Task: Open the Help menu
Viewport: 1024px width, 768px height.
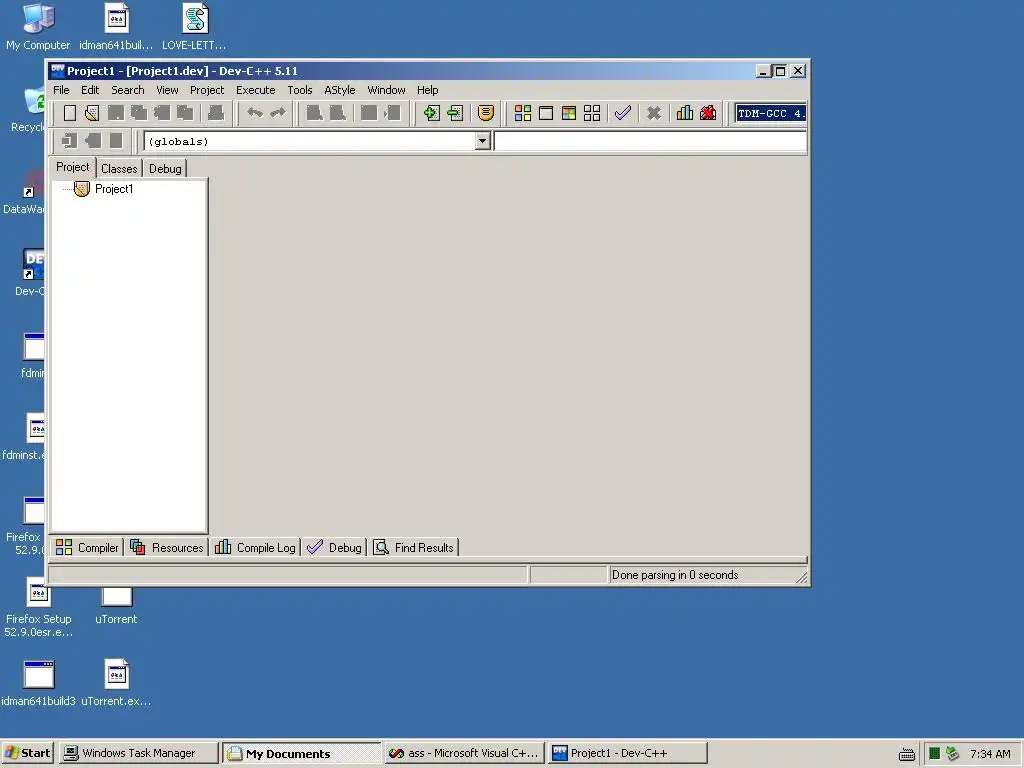Action: (x=428, y=90)
